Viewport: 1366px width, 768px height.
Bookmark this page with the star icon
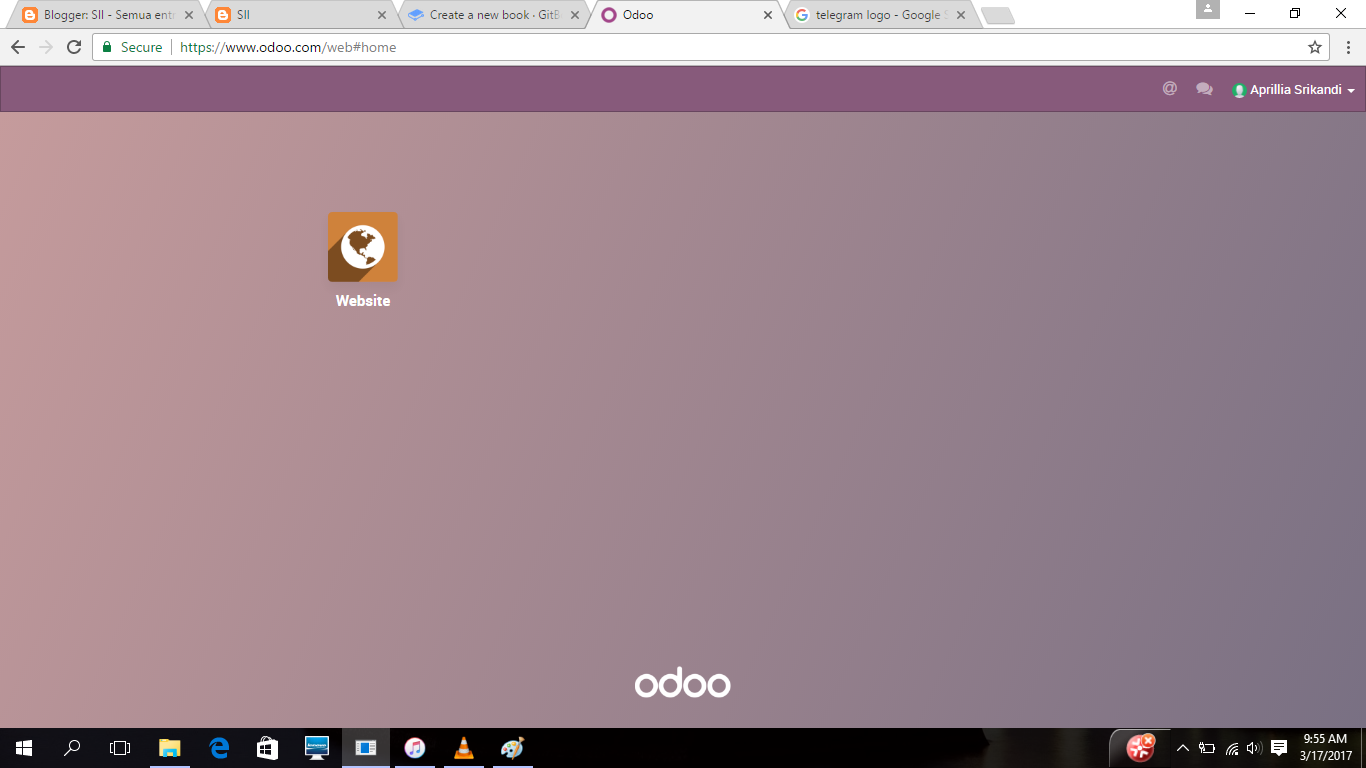pyautogui.click(x=1315, y=47)
